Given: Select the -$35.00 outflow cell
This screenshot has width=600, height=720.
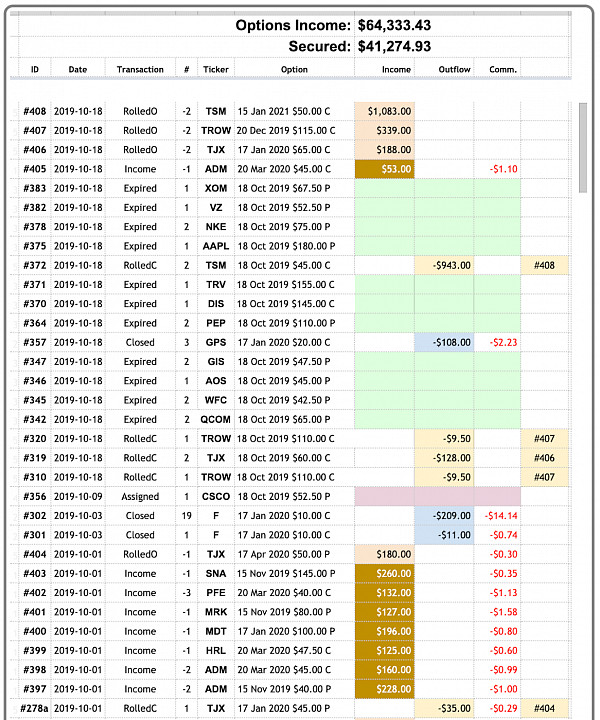Looking at the screenshot, I should tap(444, 709).
